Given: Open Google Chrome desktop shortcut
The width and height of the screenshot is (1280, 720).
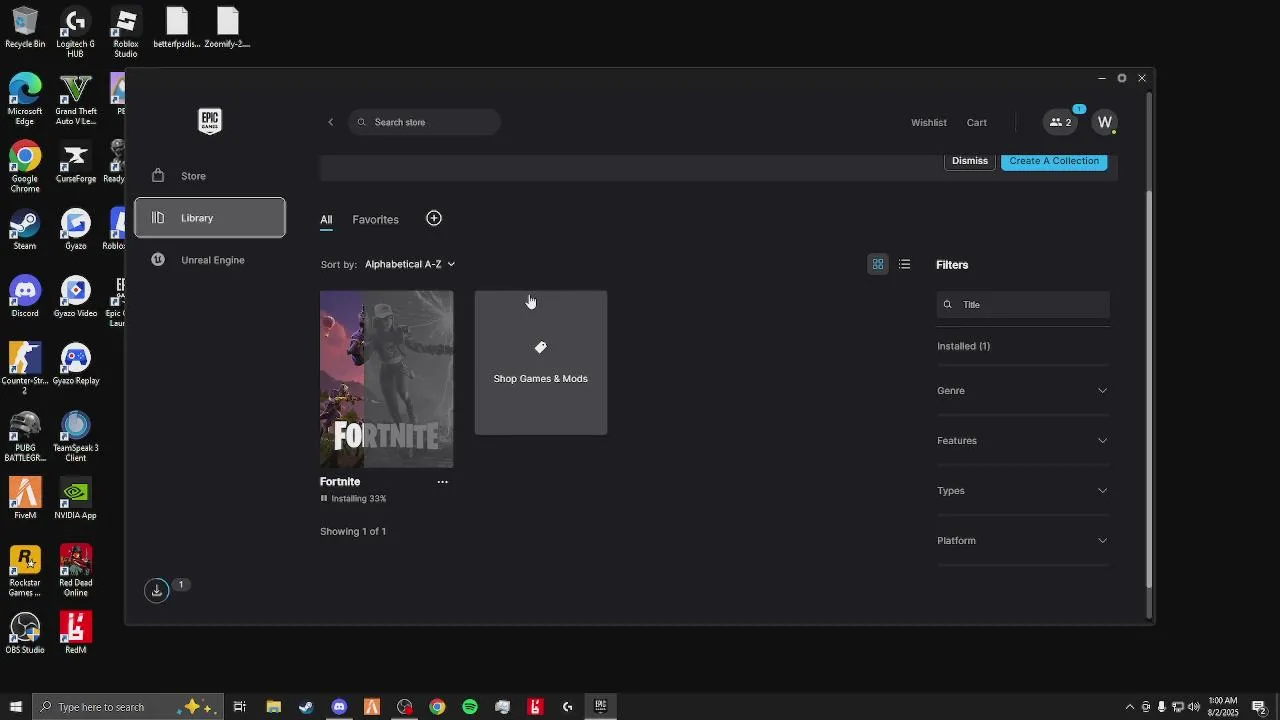Looking at the screenshot, I should [25, 166].
